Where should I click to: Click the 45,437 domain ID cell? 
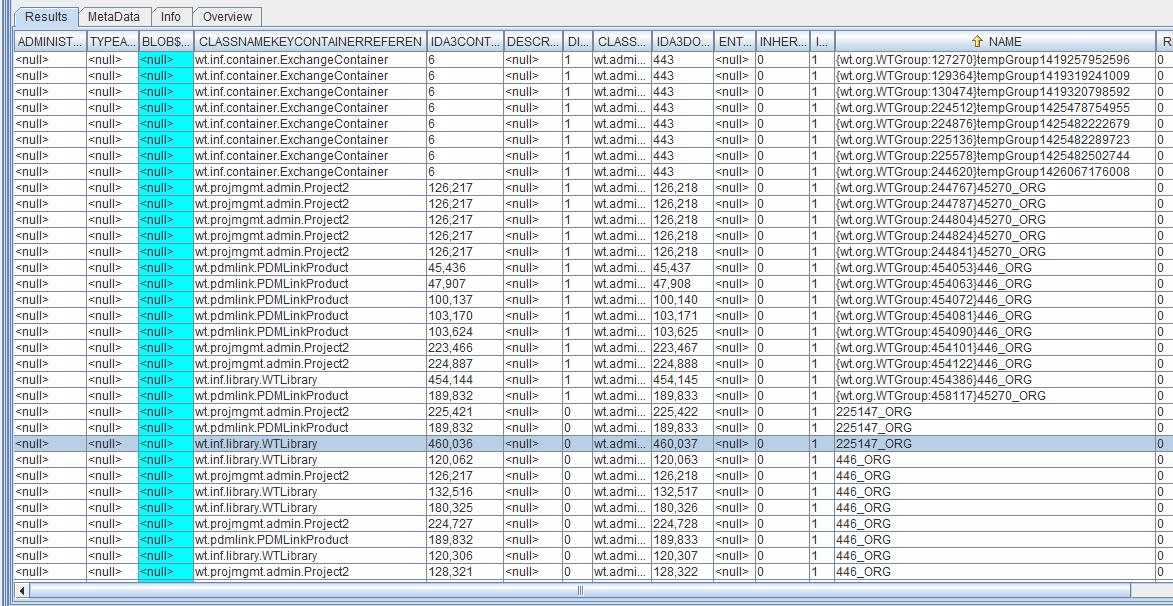(x=682, y=268)
